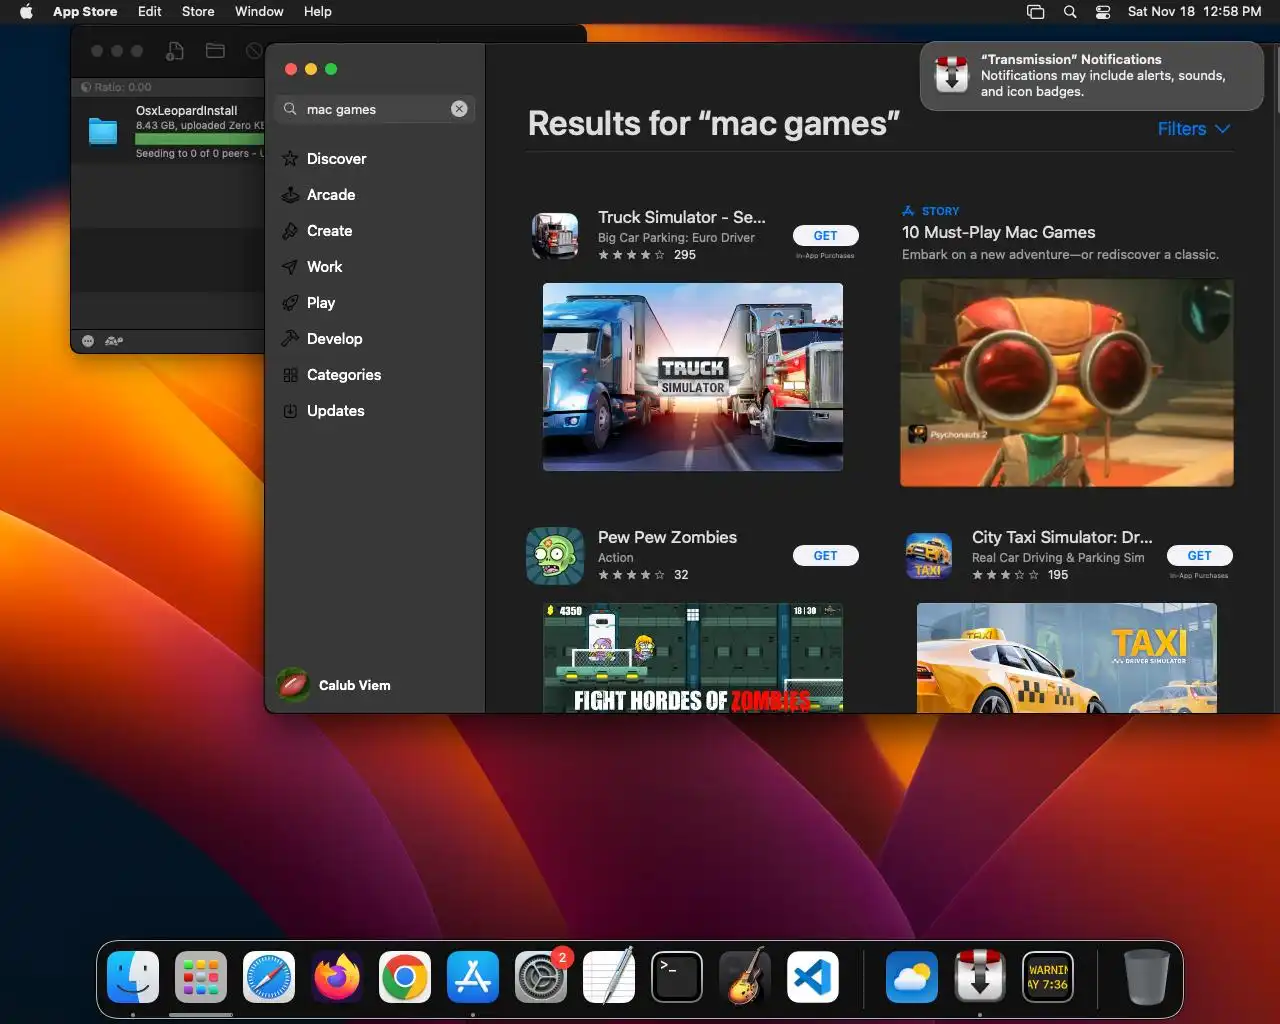Open Calub Viem account profile
Screen dimensions: 1280x1024
334,685
